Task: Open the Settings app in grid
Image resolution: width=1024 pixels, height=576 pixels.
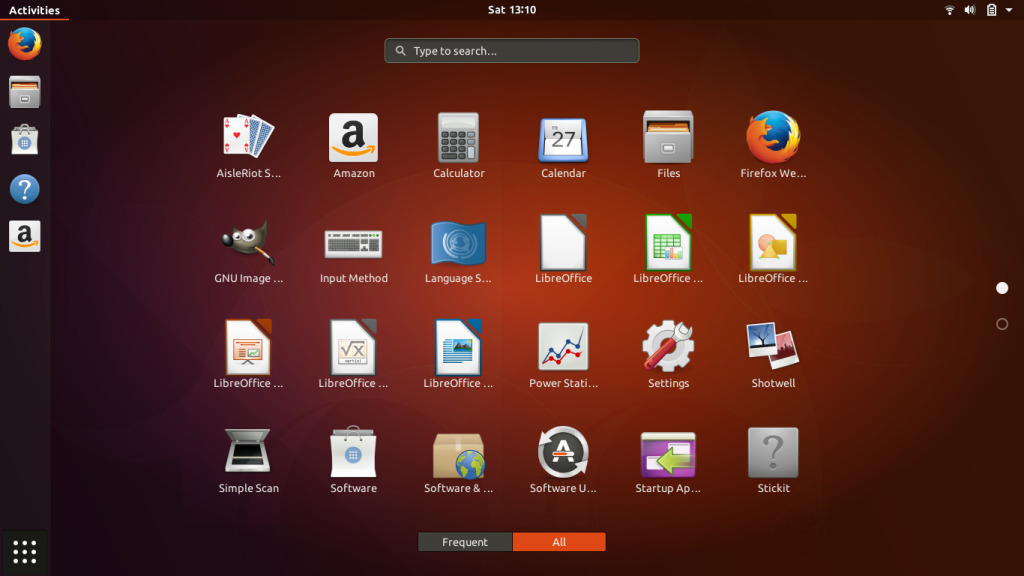Action: [x=668, y=348]
